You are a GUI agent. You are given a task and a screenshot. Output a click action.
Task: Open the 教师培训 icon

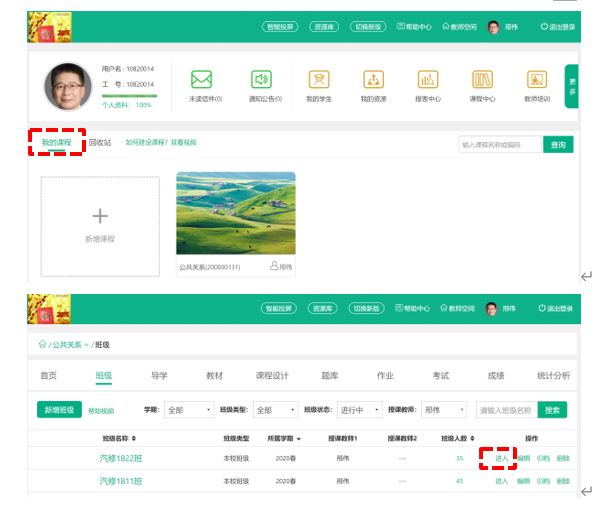pos(537,80)
